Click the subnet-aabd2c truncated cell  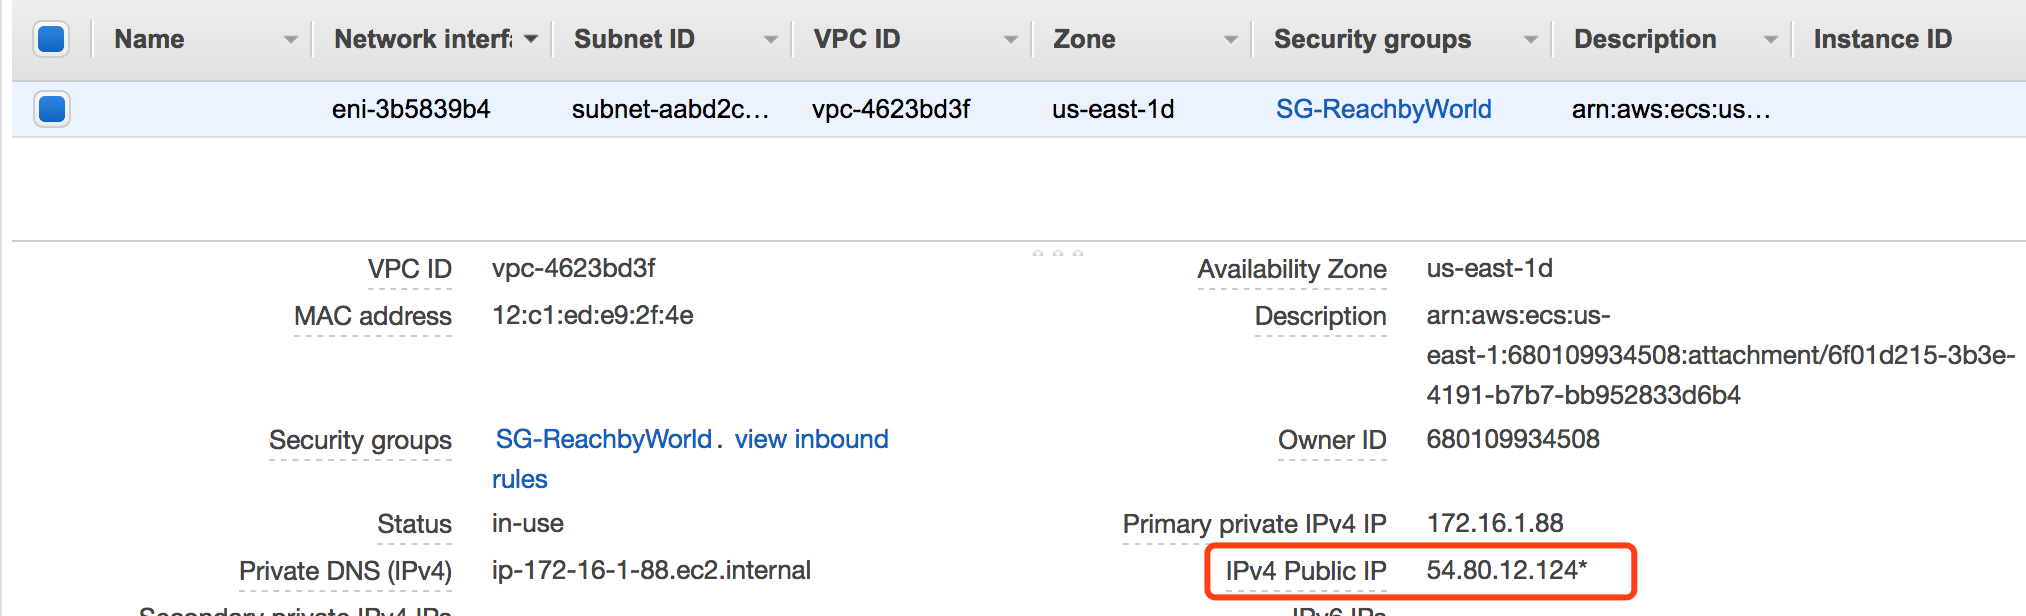(670, 109)
